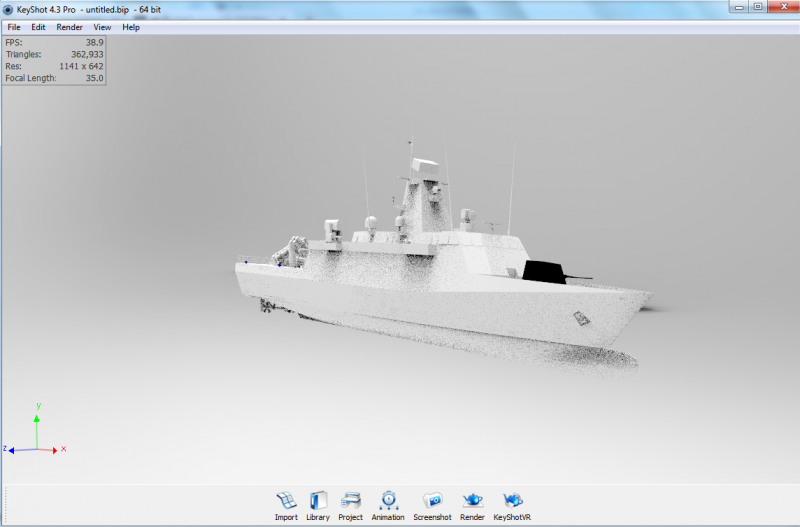Image resolution: width=800 pixels, height=527 pixels.
Task: Click the Render teapot icon
Action: pos(472,500)
